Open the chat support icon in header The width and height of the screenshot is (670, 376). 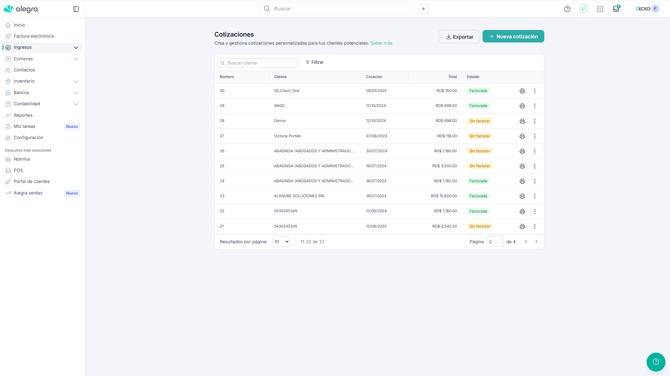click(583, 9)
